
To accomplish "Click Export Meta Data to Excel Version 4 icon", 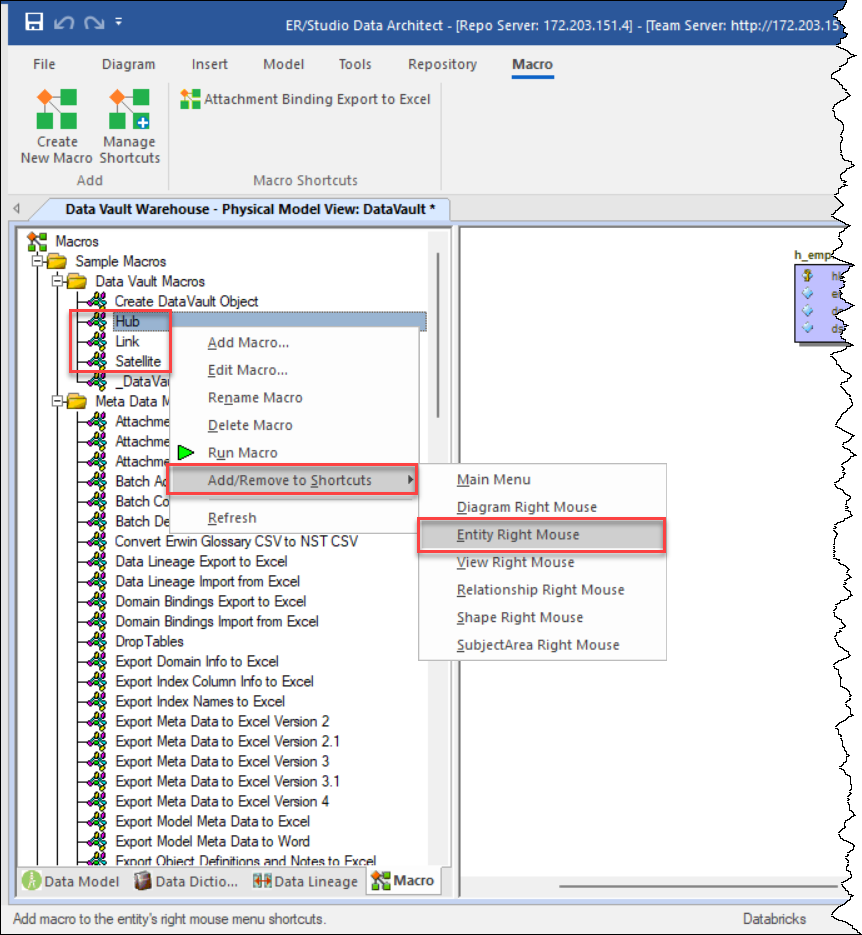I will click(x=97, y=801).
